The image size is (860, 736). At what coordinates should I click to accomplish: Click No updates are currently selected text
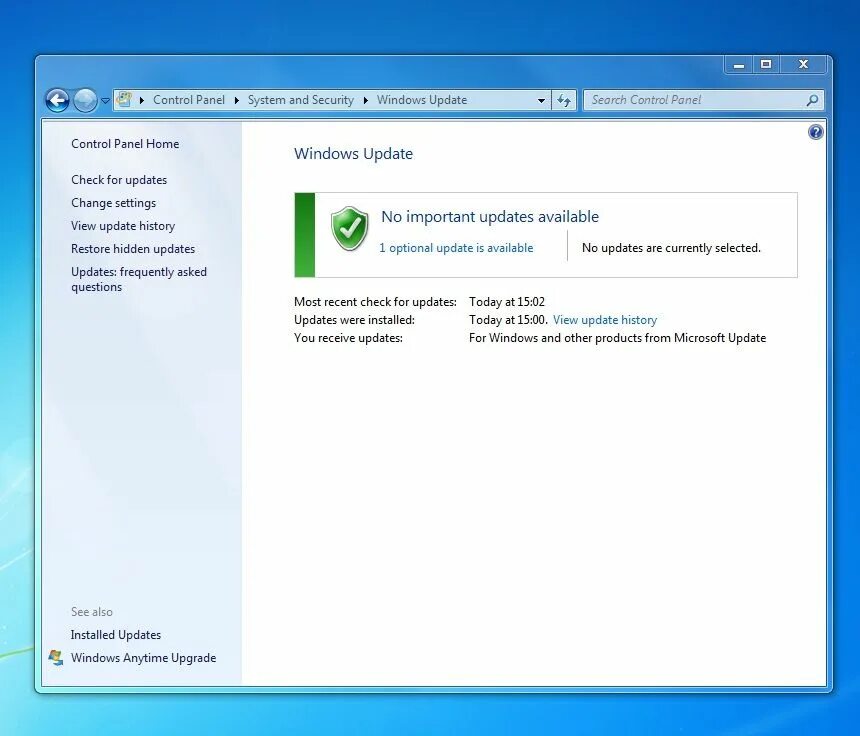click(x=671, y=248)
